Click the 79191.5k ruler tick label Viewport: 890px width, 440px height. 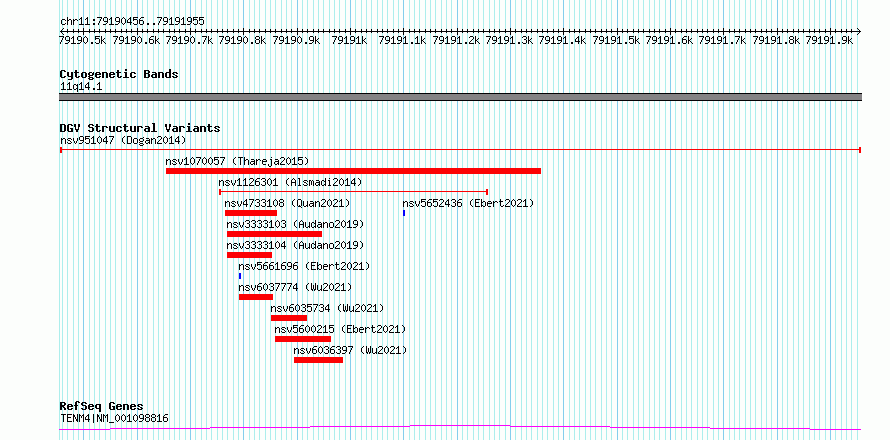pyautogui.click(x=616, y=40)
